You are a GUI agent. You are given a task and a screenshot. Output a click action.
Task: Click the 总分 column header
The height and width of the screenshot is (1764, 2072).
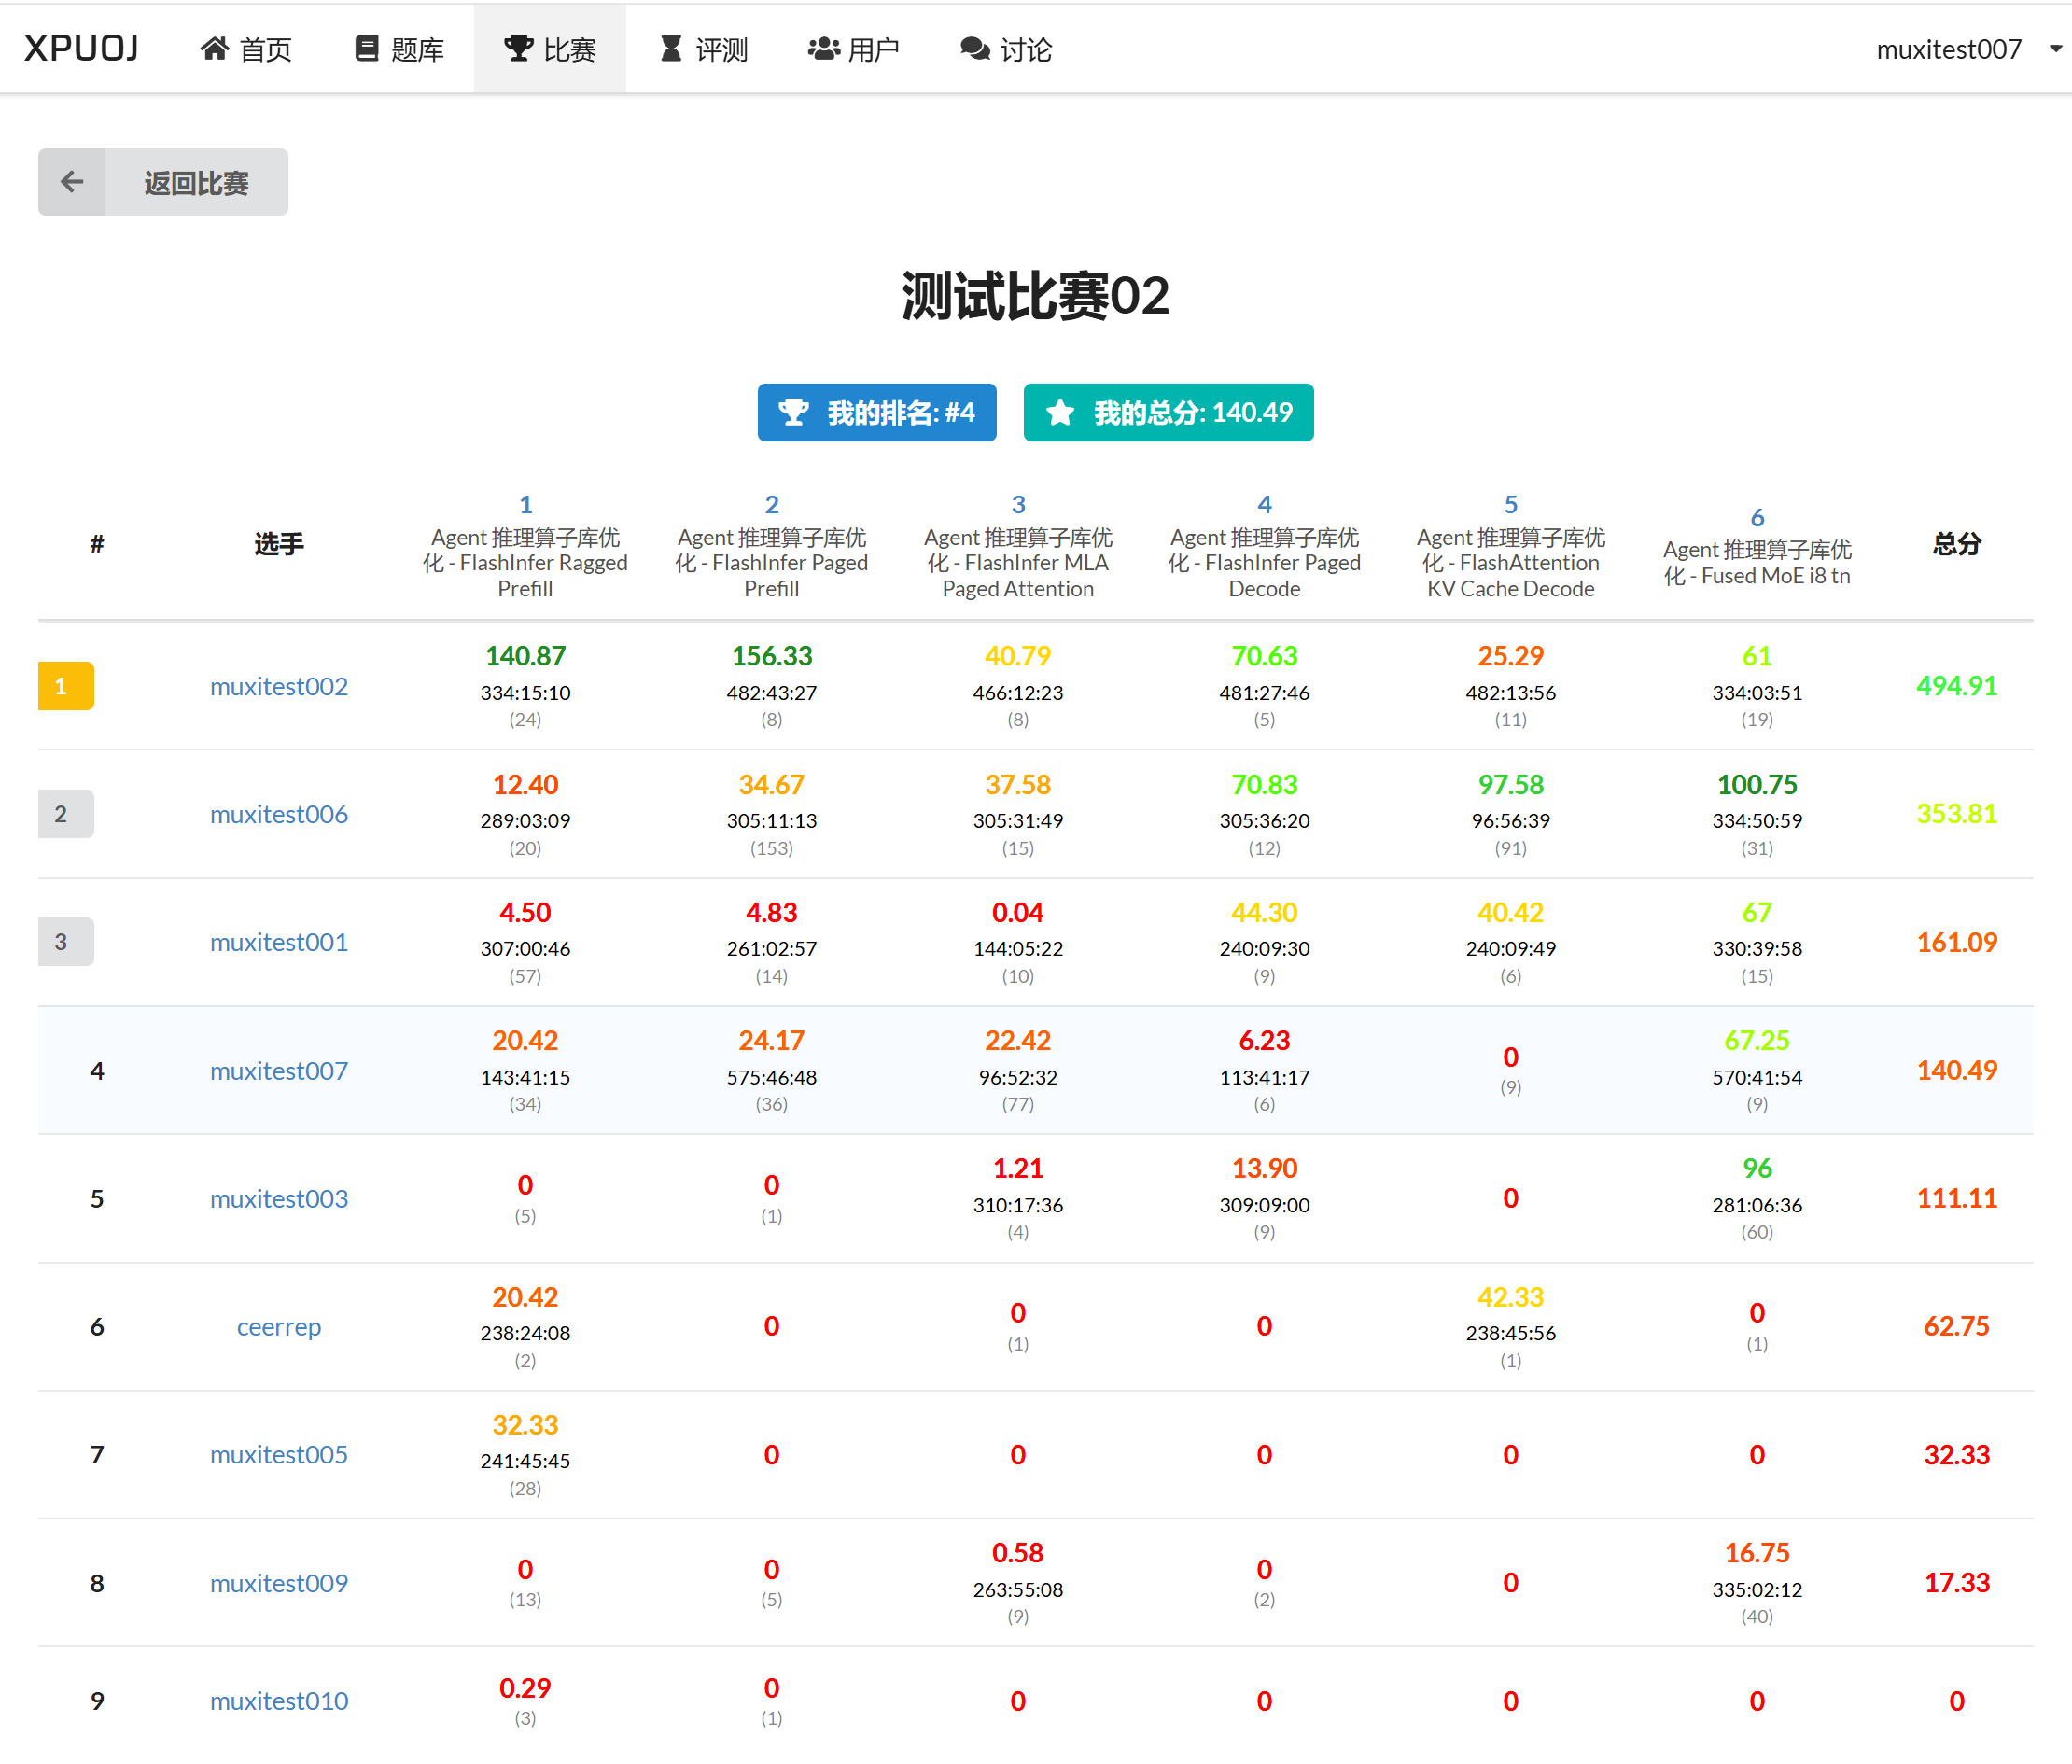(x=1956, y=544)
